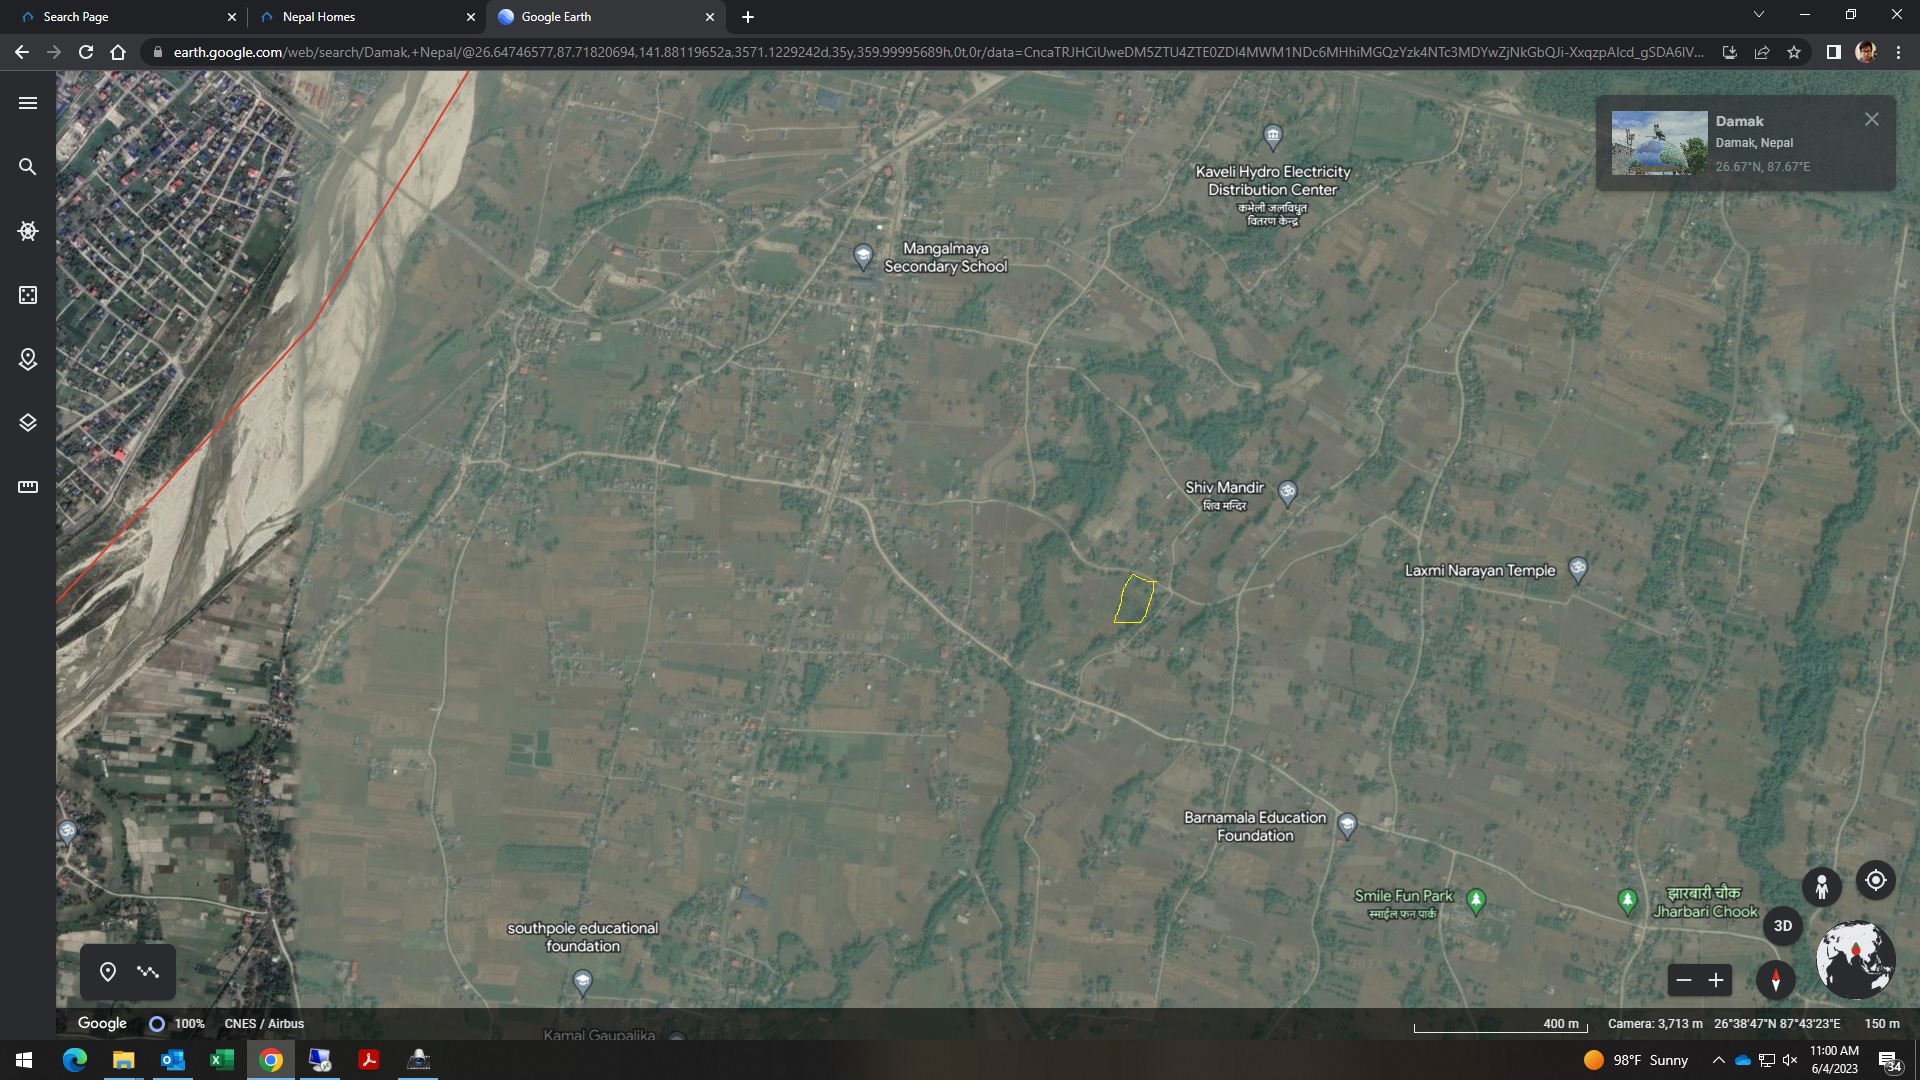Select the Jharbari Chook green marker
The height and width of the screenshot is (1080, 1920).
pos(1628,901)
